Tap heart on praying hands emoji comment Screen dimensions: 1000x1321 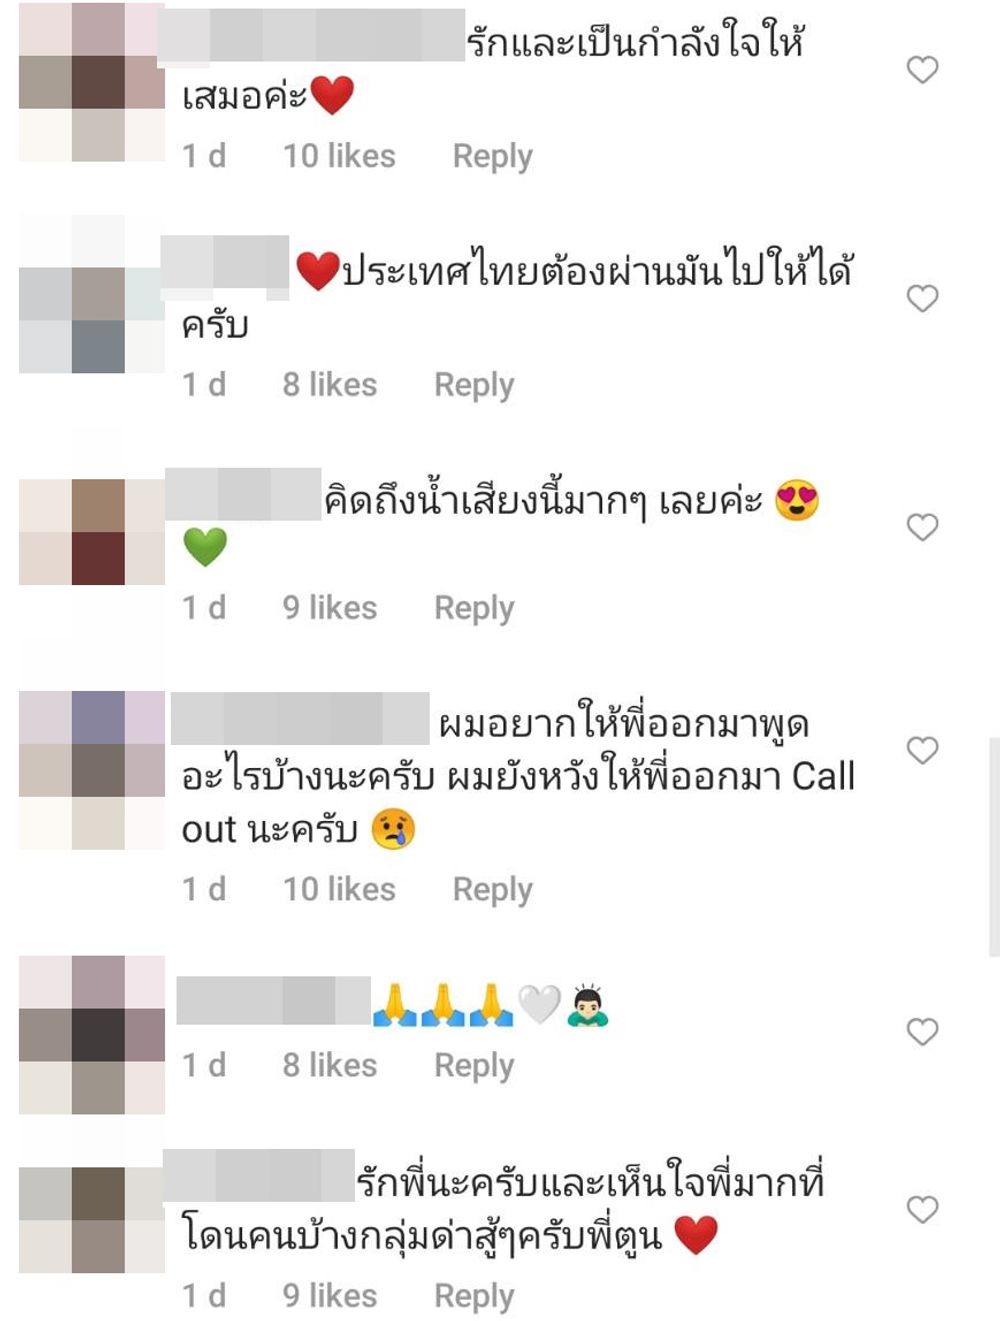click(x=922, y=1031)
